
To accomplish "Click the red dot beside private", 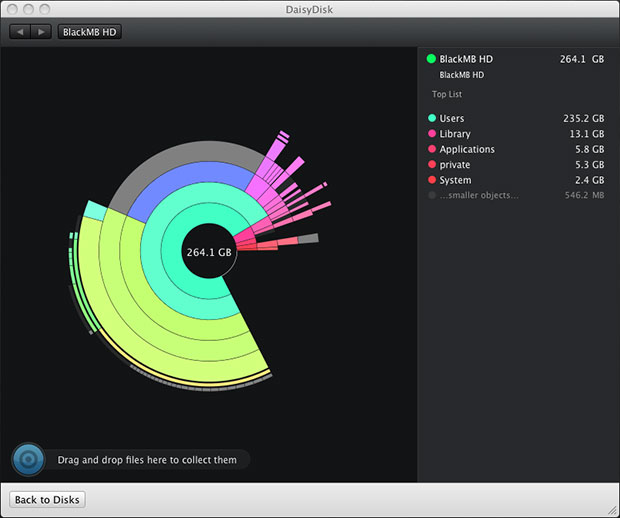I will tap(432, 164).
